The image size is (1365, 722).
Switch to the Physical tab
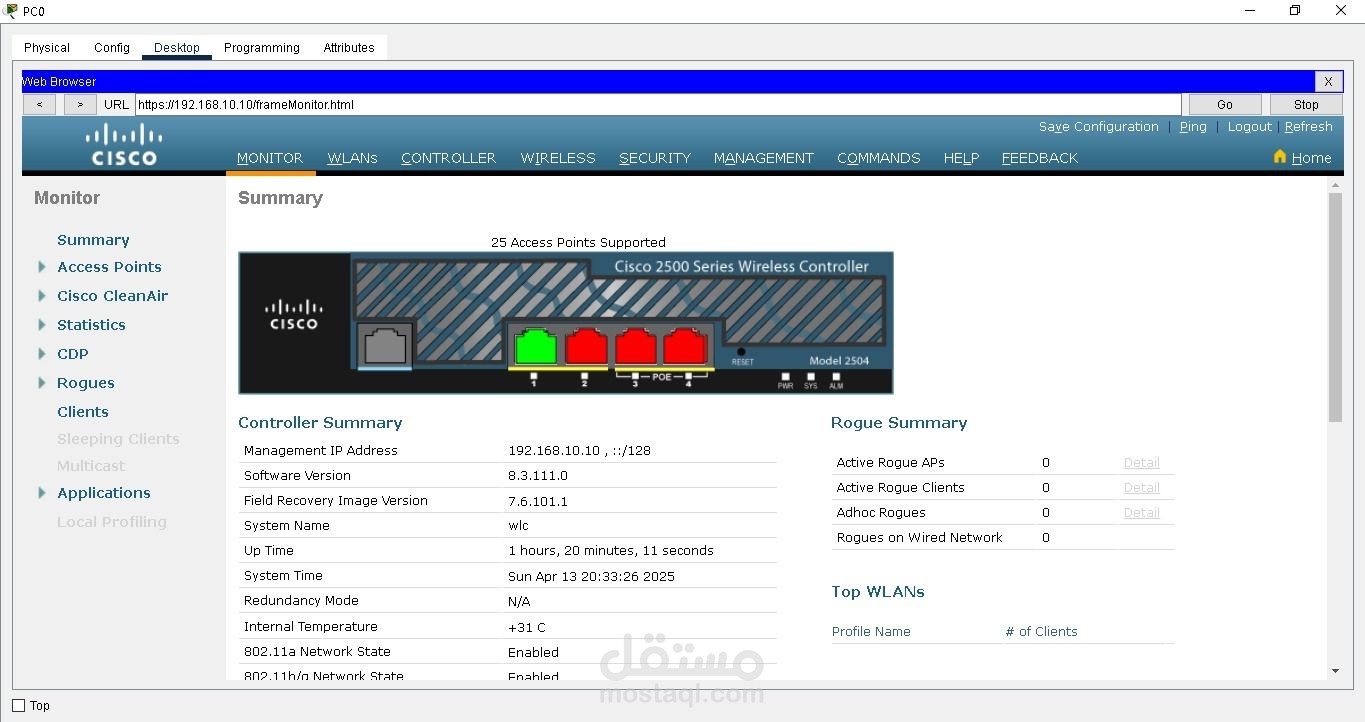tap(47, 48)
